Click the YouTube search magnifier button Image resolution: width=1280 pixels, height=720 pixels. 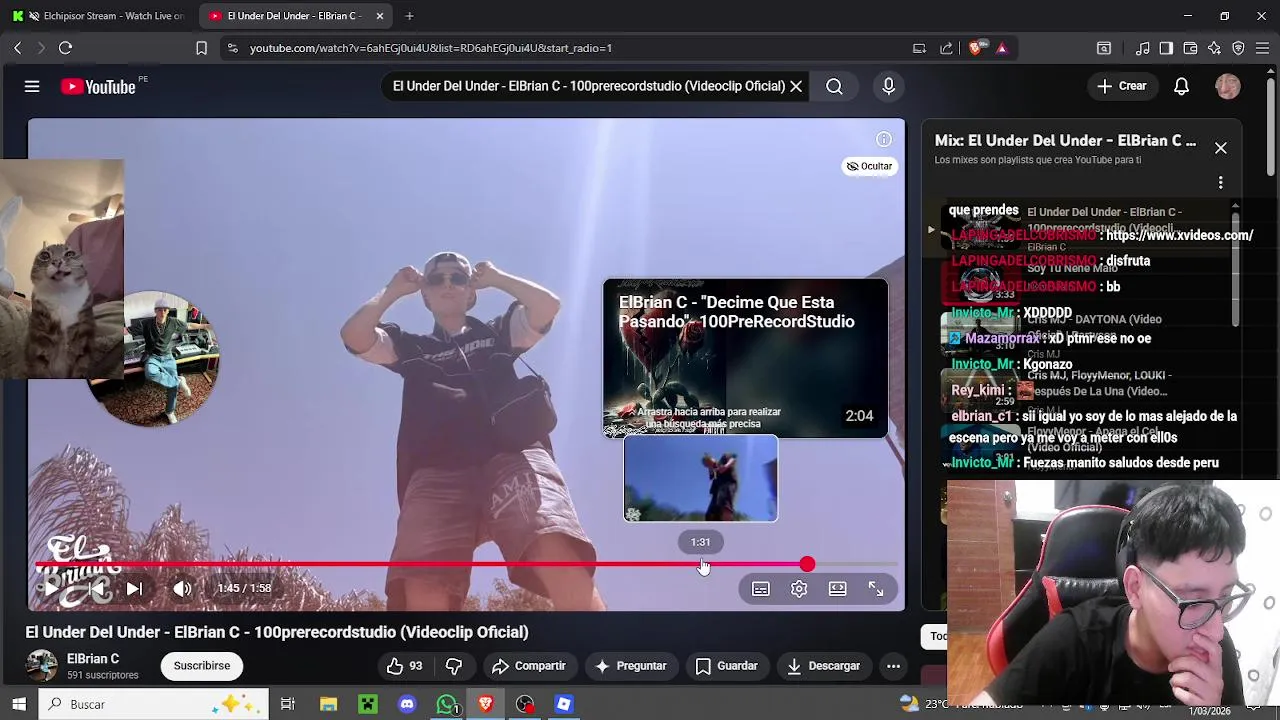pos(834,86)
